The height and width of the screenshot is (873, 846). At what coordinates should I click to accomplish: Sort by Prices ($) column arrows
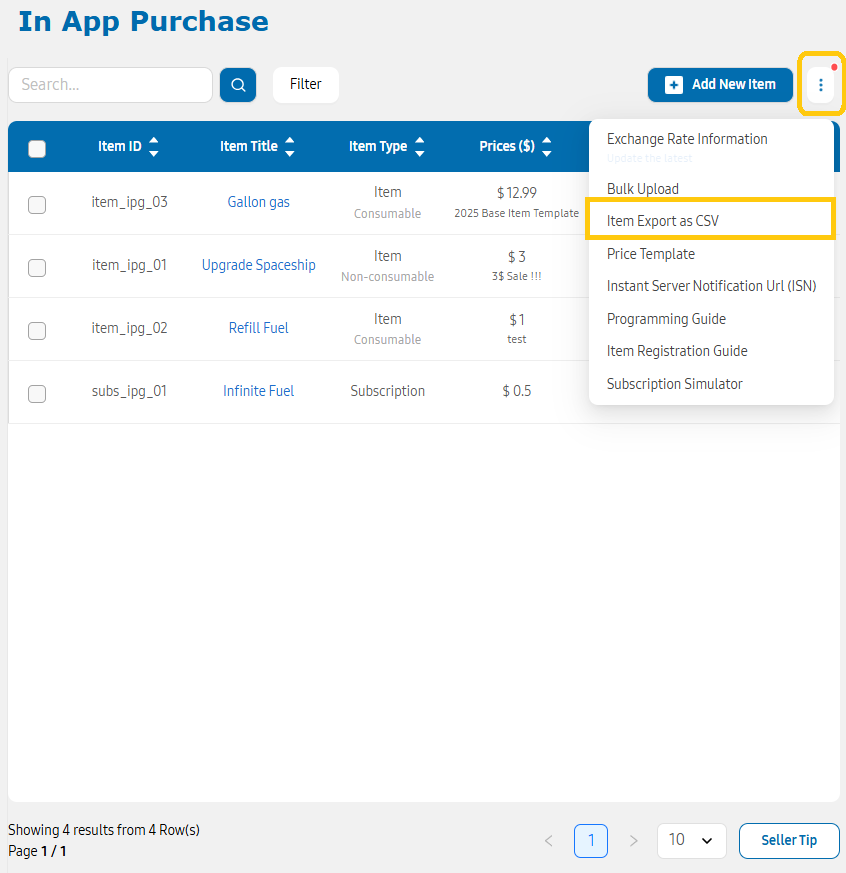(x=547, y=146)
